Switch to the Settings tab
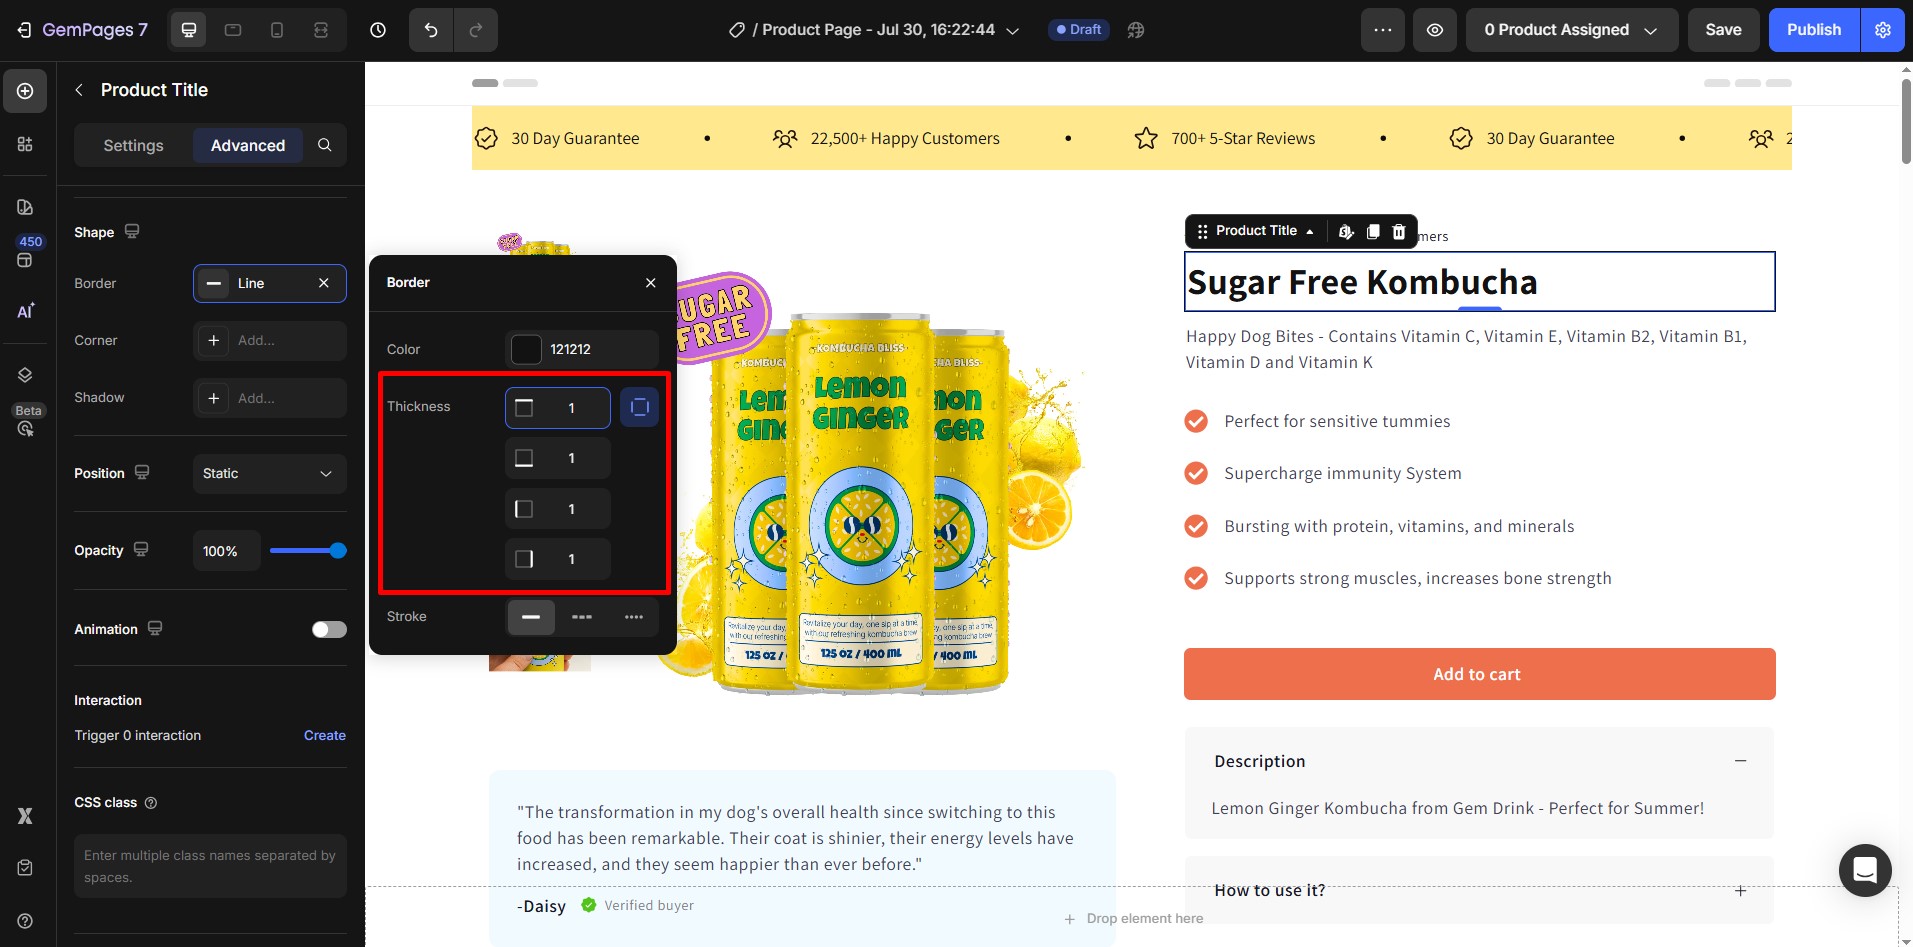This screenshot has height=947, width=1913. [133, 145]
